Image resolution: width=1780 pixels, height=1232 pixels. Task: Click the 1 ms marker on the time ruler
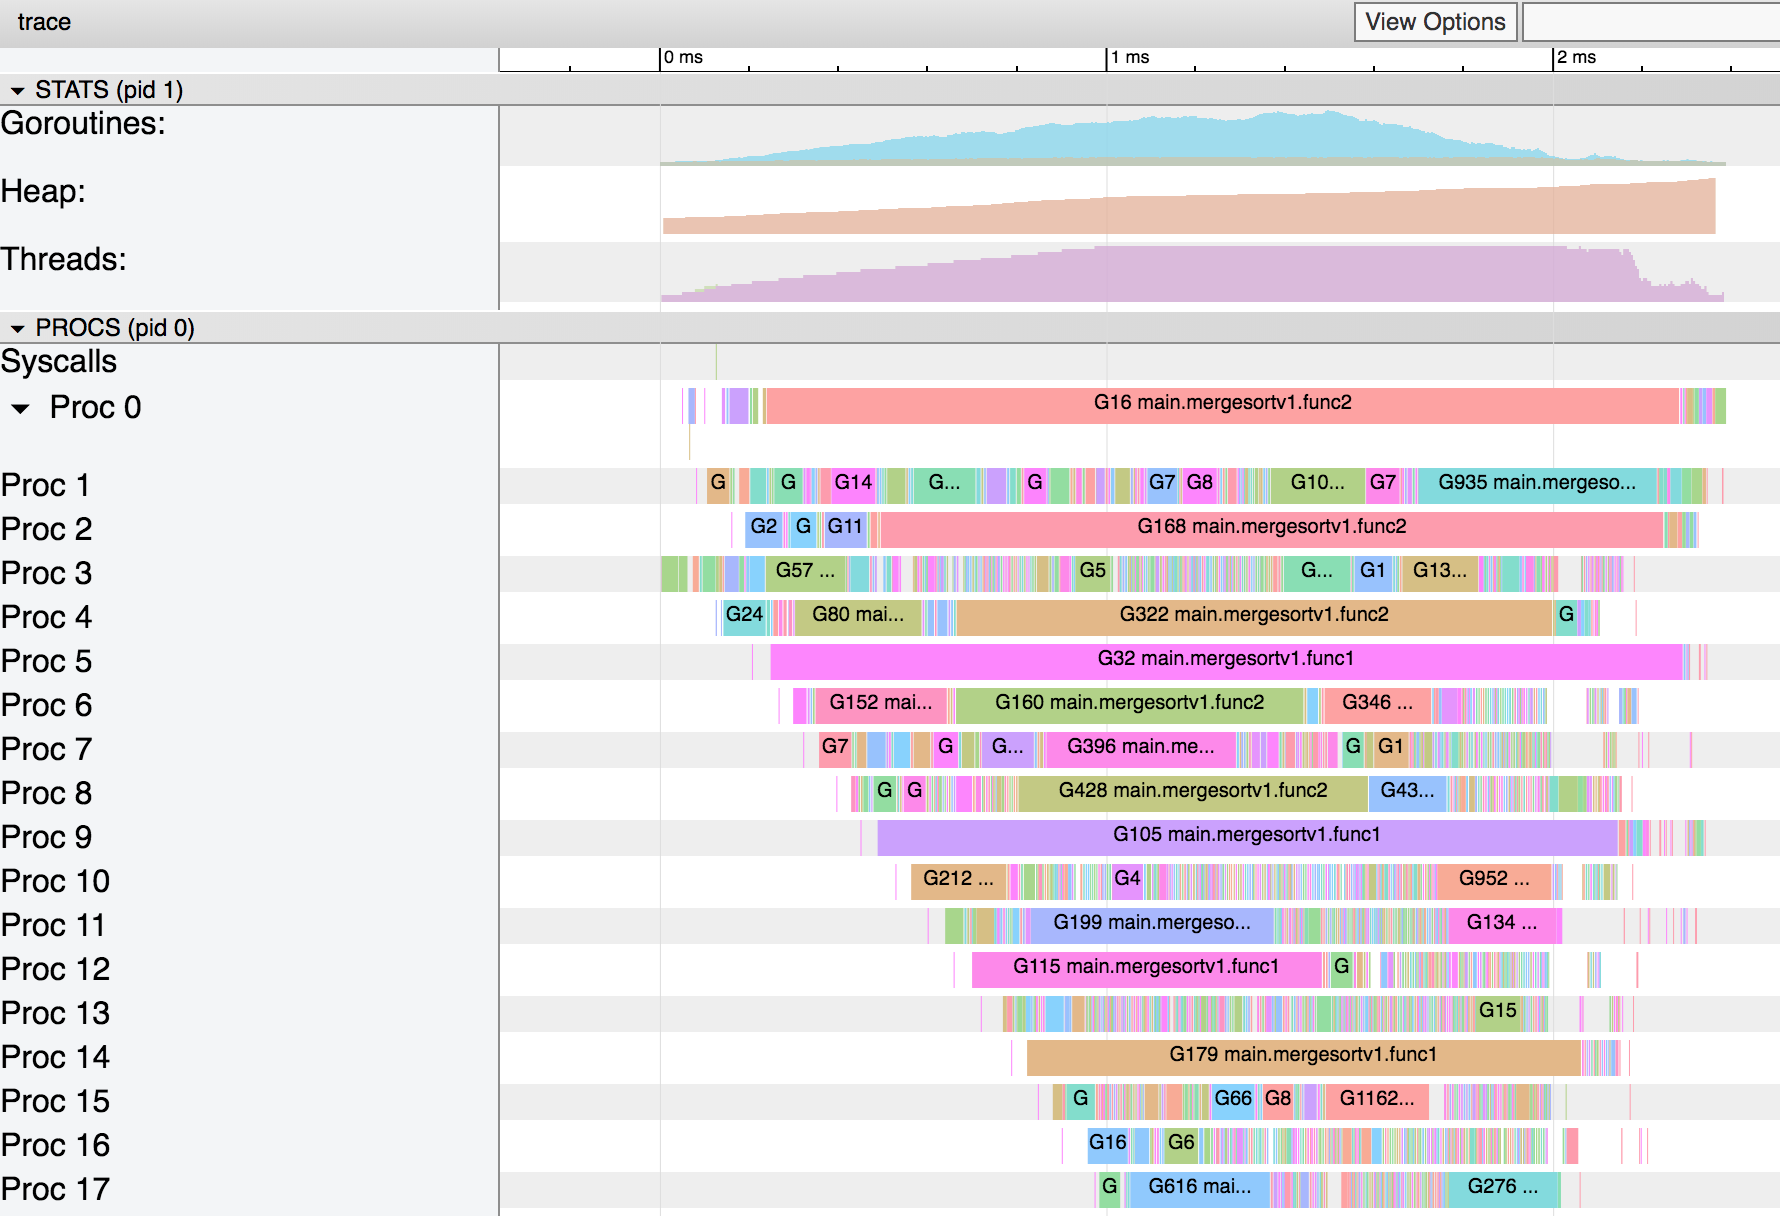tap(1131, 58)
